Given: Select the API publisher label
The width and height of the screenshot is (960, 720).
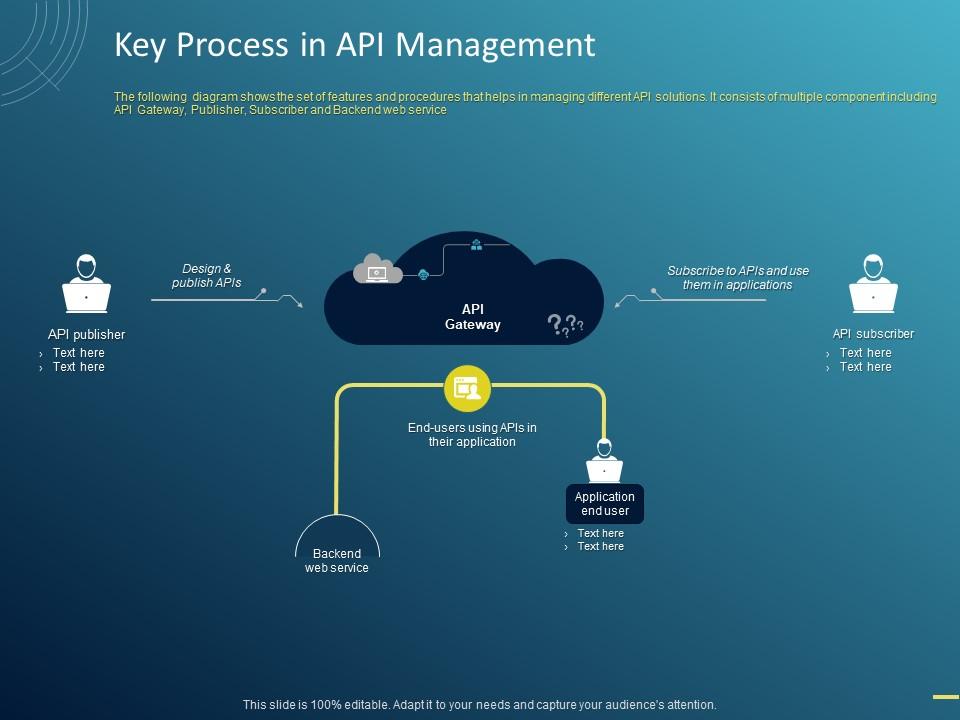Looking at the screenshot, I should click(86, 334).
